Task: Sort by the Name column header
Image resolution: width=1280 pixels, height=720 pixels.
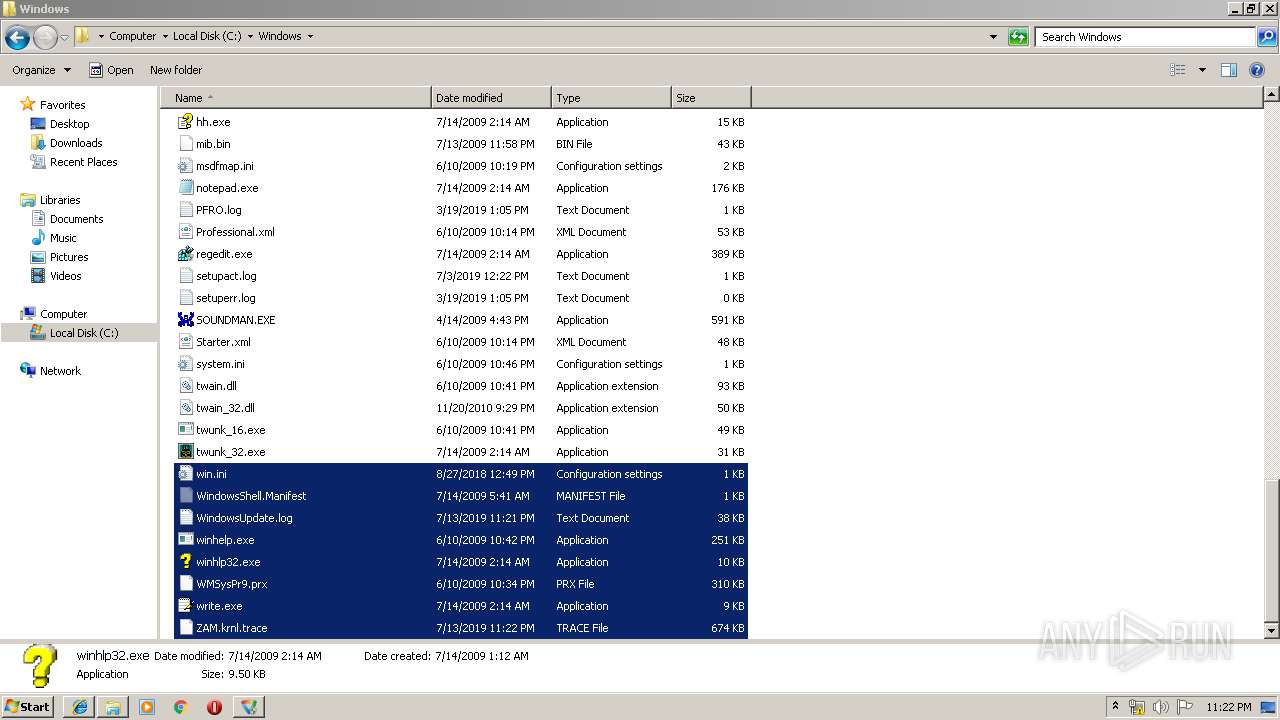Action: pos(295,98)
